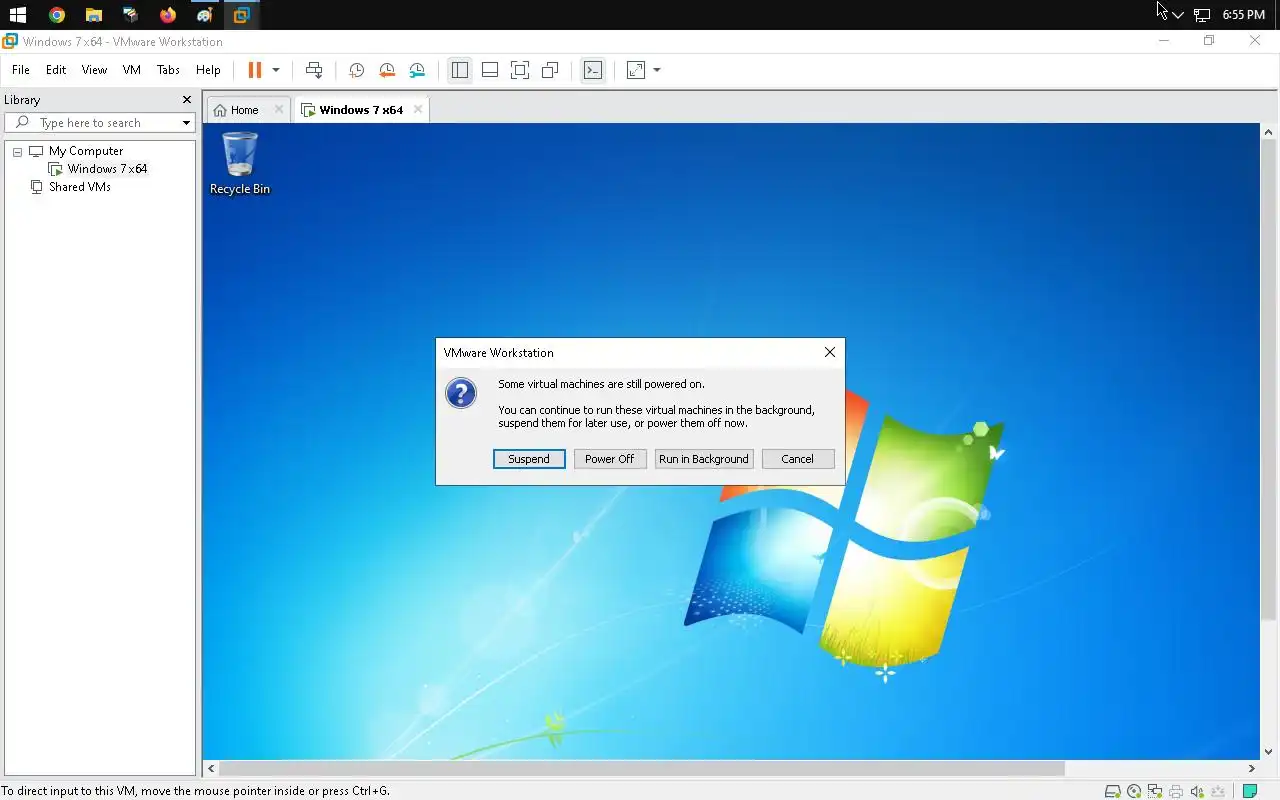Open the Edit menu
The width and height of the screenshot is (1280, 800).
(56, 70)
